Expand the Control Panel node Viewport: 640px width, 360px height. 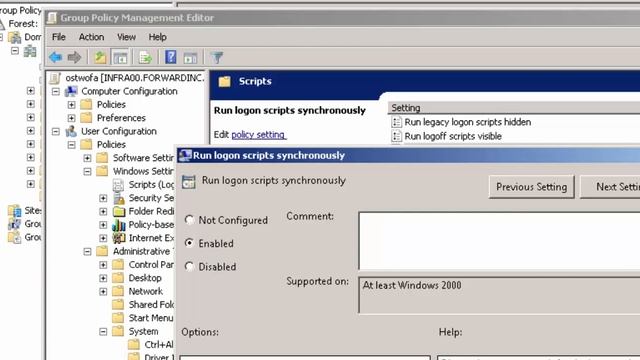[103, 265]
